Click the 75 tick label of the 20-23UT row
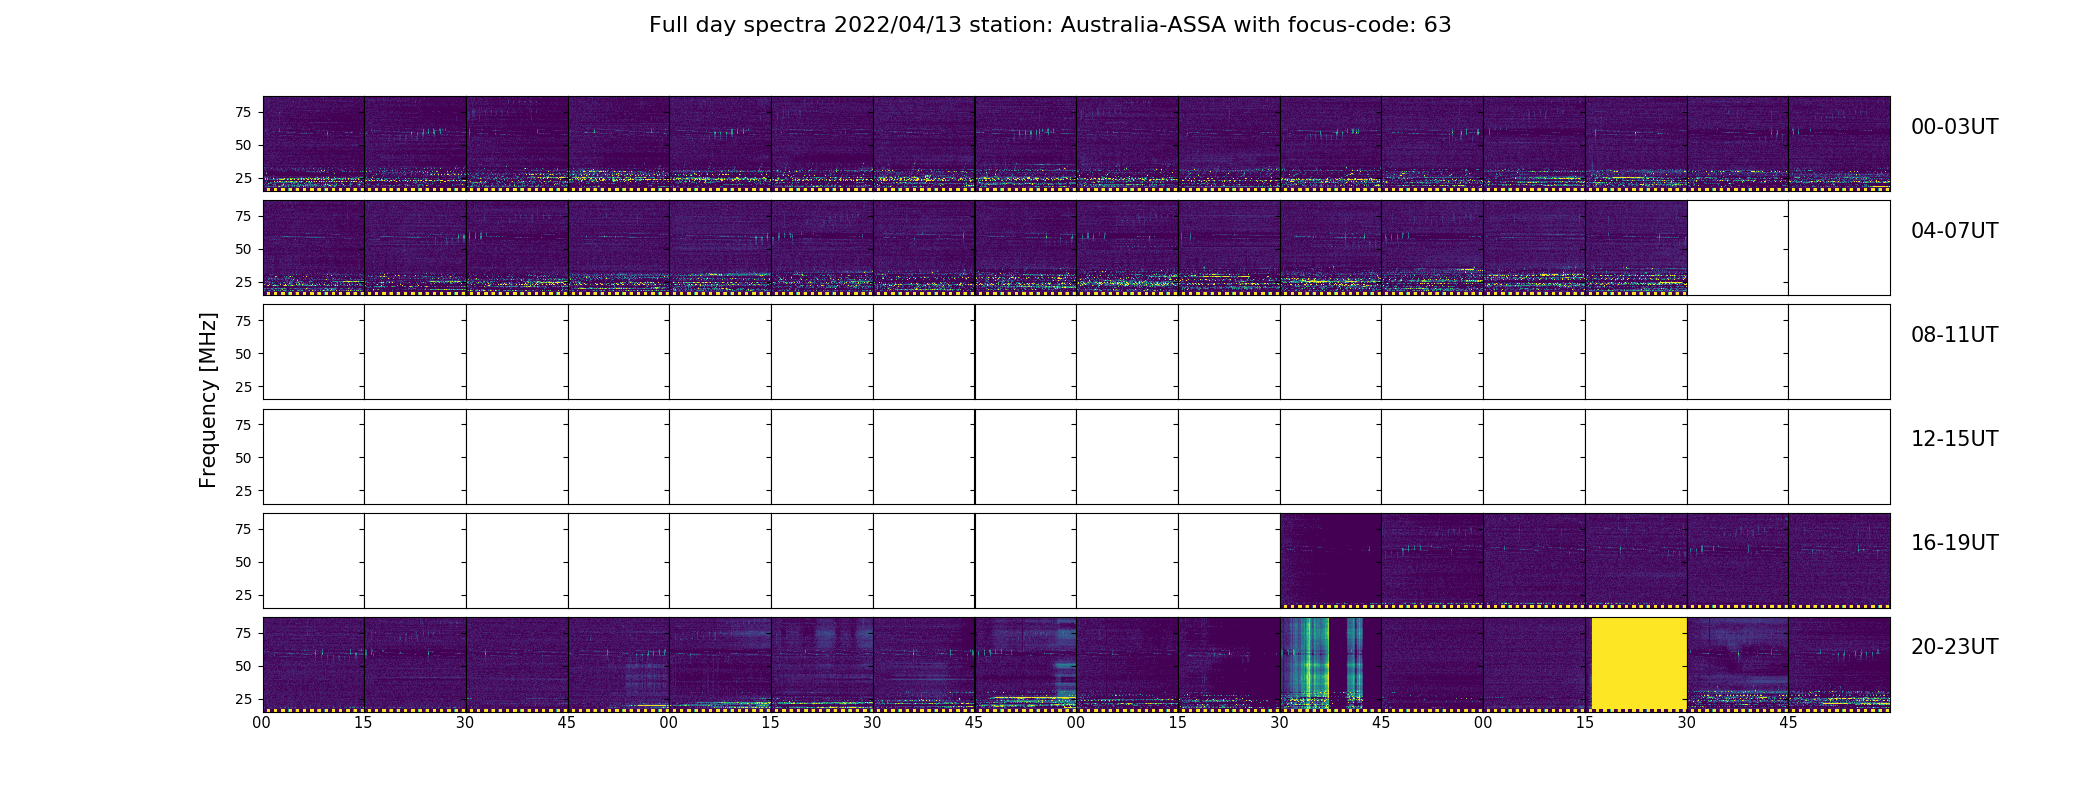 pyautogui.click(x=243, y=634)
